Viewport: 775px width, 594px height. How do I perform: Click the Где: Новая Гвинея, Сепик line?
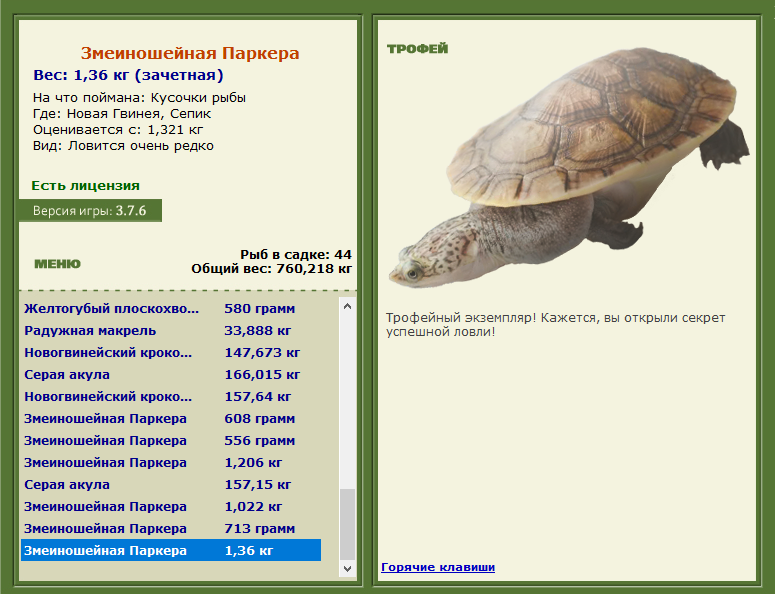[122, 114]
